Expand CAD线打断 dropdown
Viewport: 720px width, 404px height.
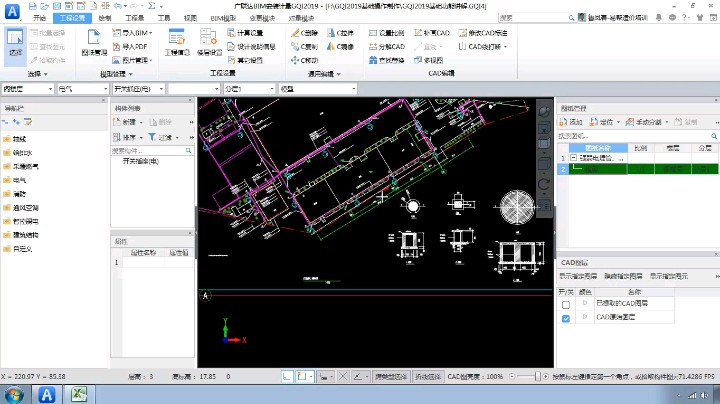pyautogui.click(x=505, y=46)
